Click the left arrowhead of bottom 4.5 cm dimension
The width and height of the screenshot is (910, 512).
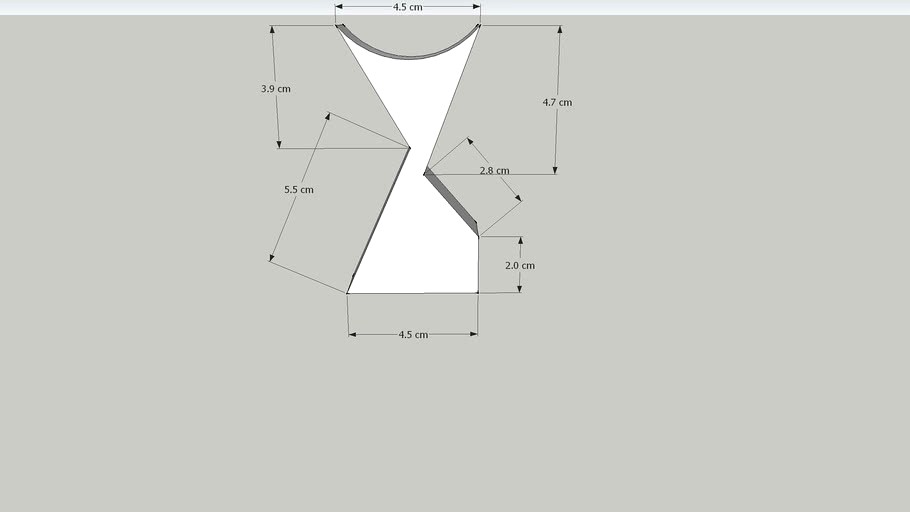pos(352,334)
